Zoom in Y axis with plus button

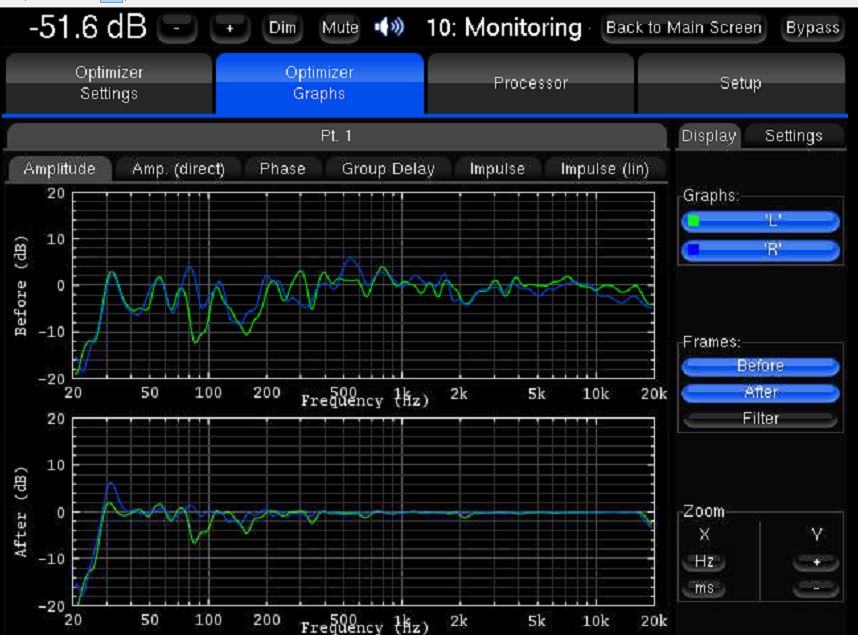click(x=816, y=562)
